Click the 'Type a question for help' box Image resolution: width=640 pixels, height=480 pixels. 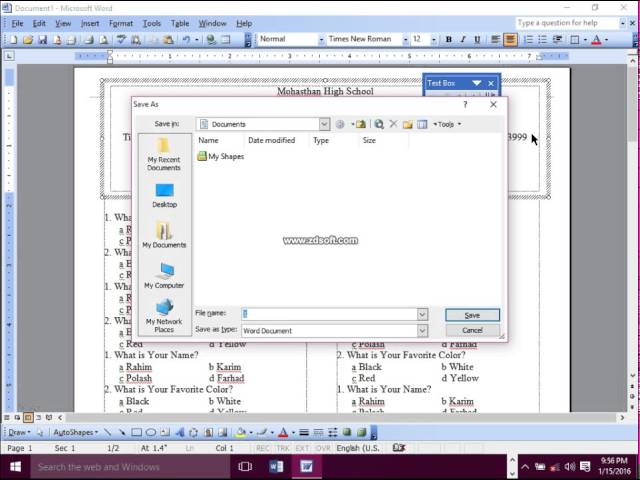[x=567, y=23]
